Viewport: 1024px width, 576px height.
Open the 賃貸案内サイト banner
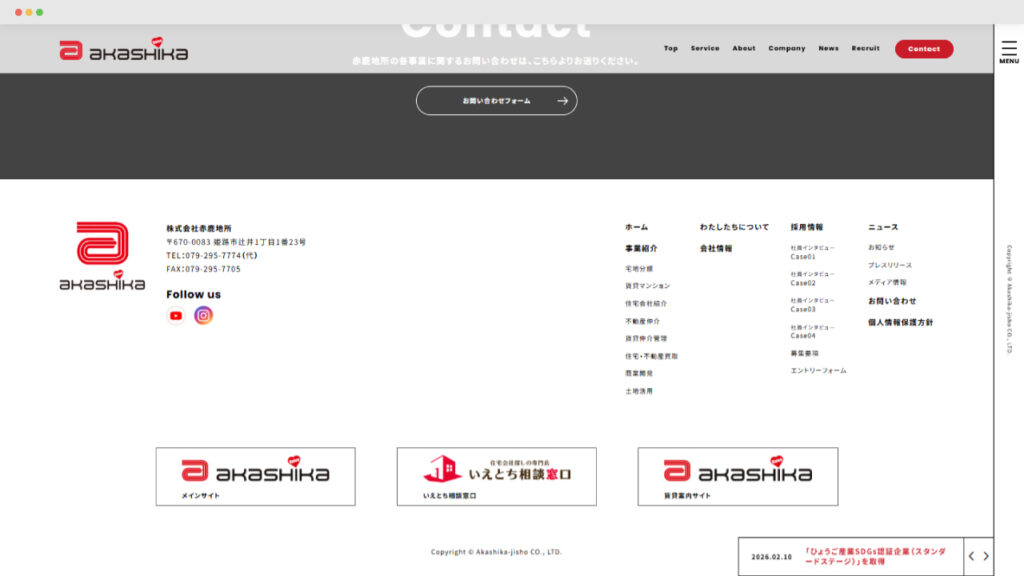[x=738, y=476]
